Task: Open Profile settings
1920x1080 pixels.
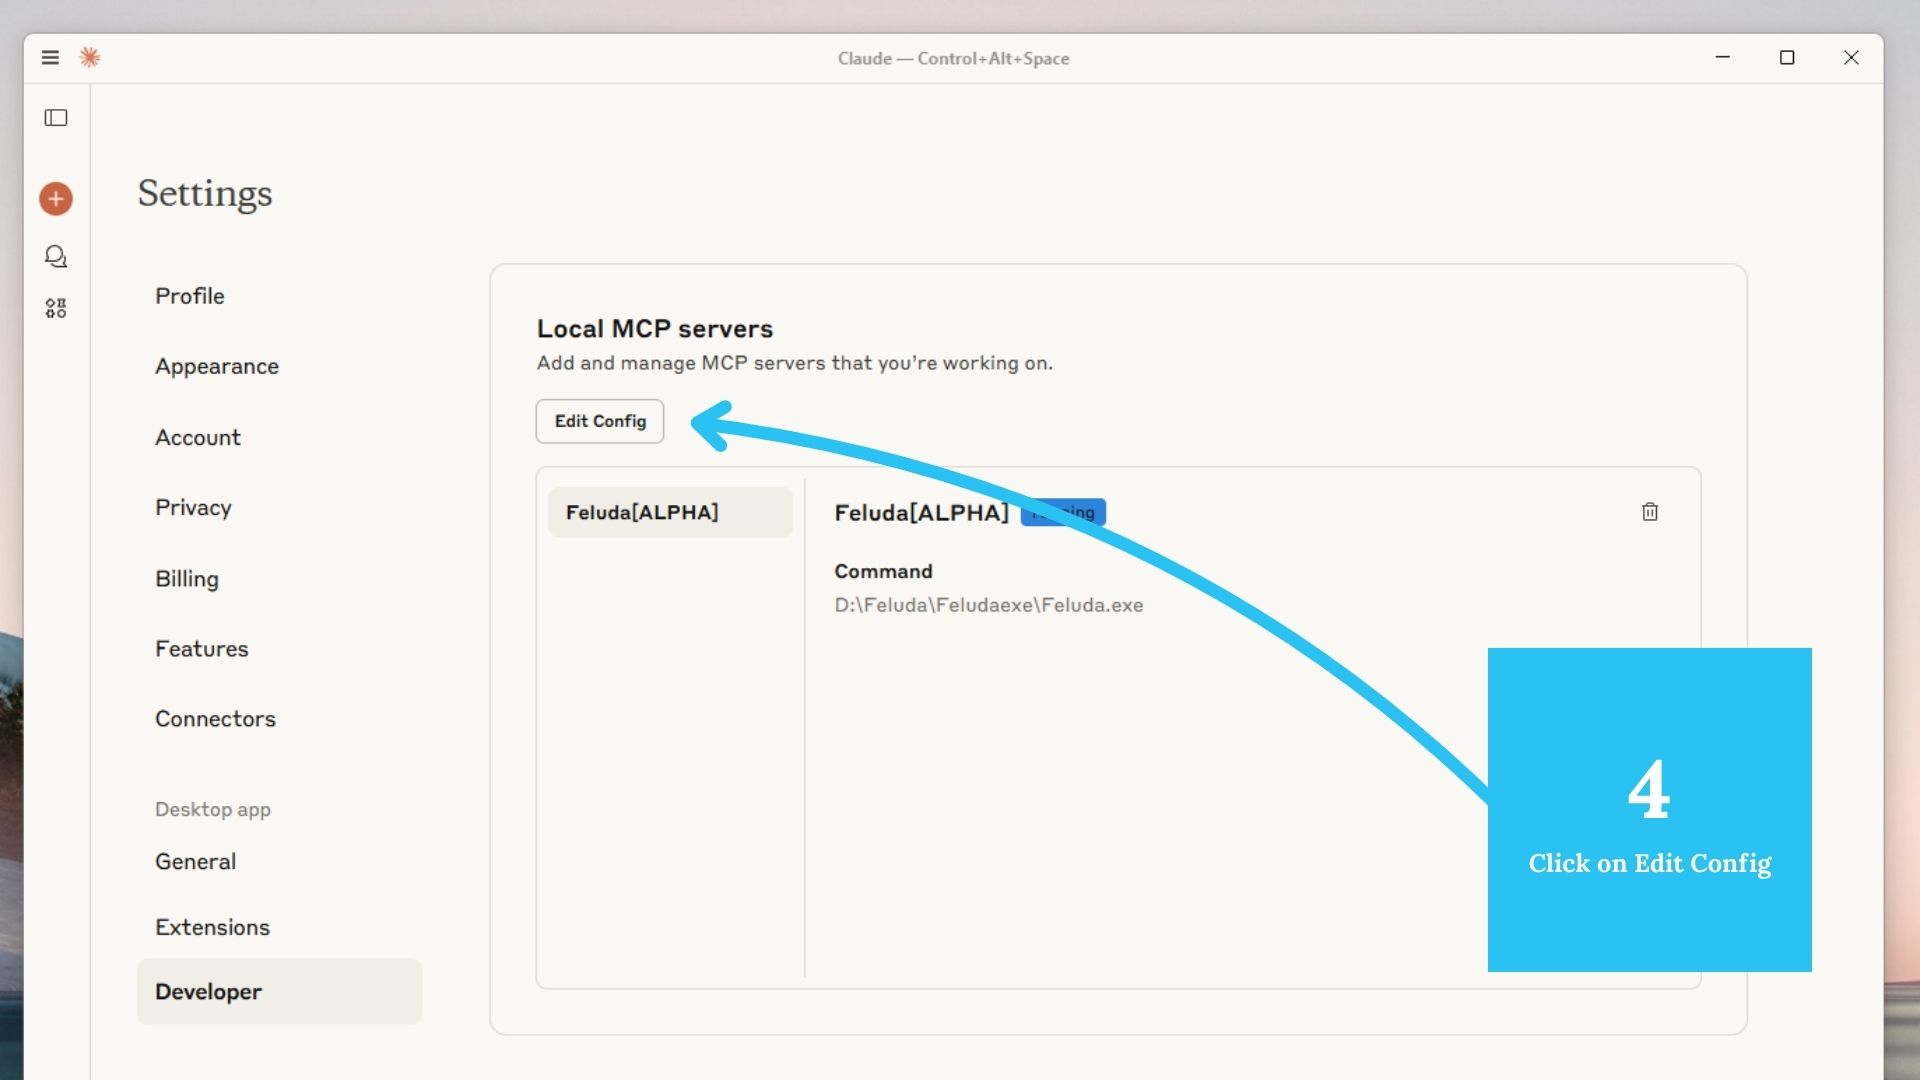Action: pos(189,296)
